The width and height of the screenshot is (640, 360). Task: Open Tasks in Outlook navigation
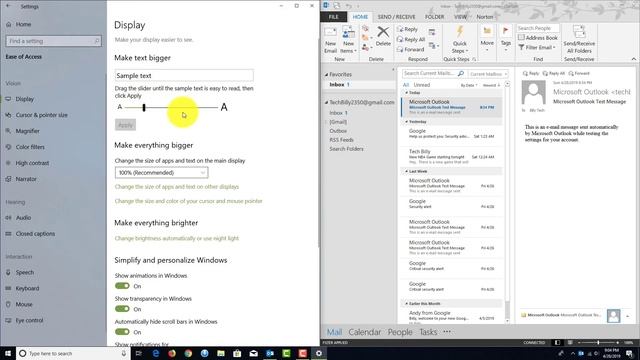point(428,332)
